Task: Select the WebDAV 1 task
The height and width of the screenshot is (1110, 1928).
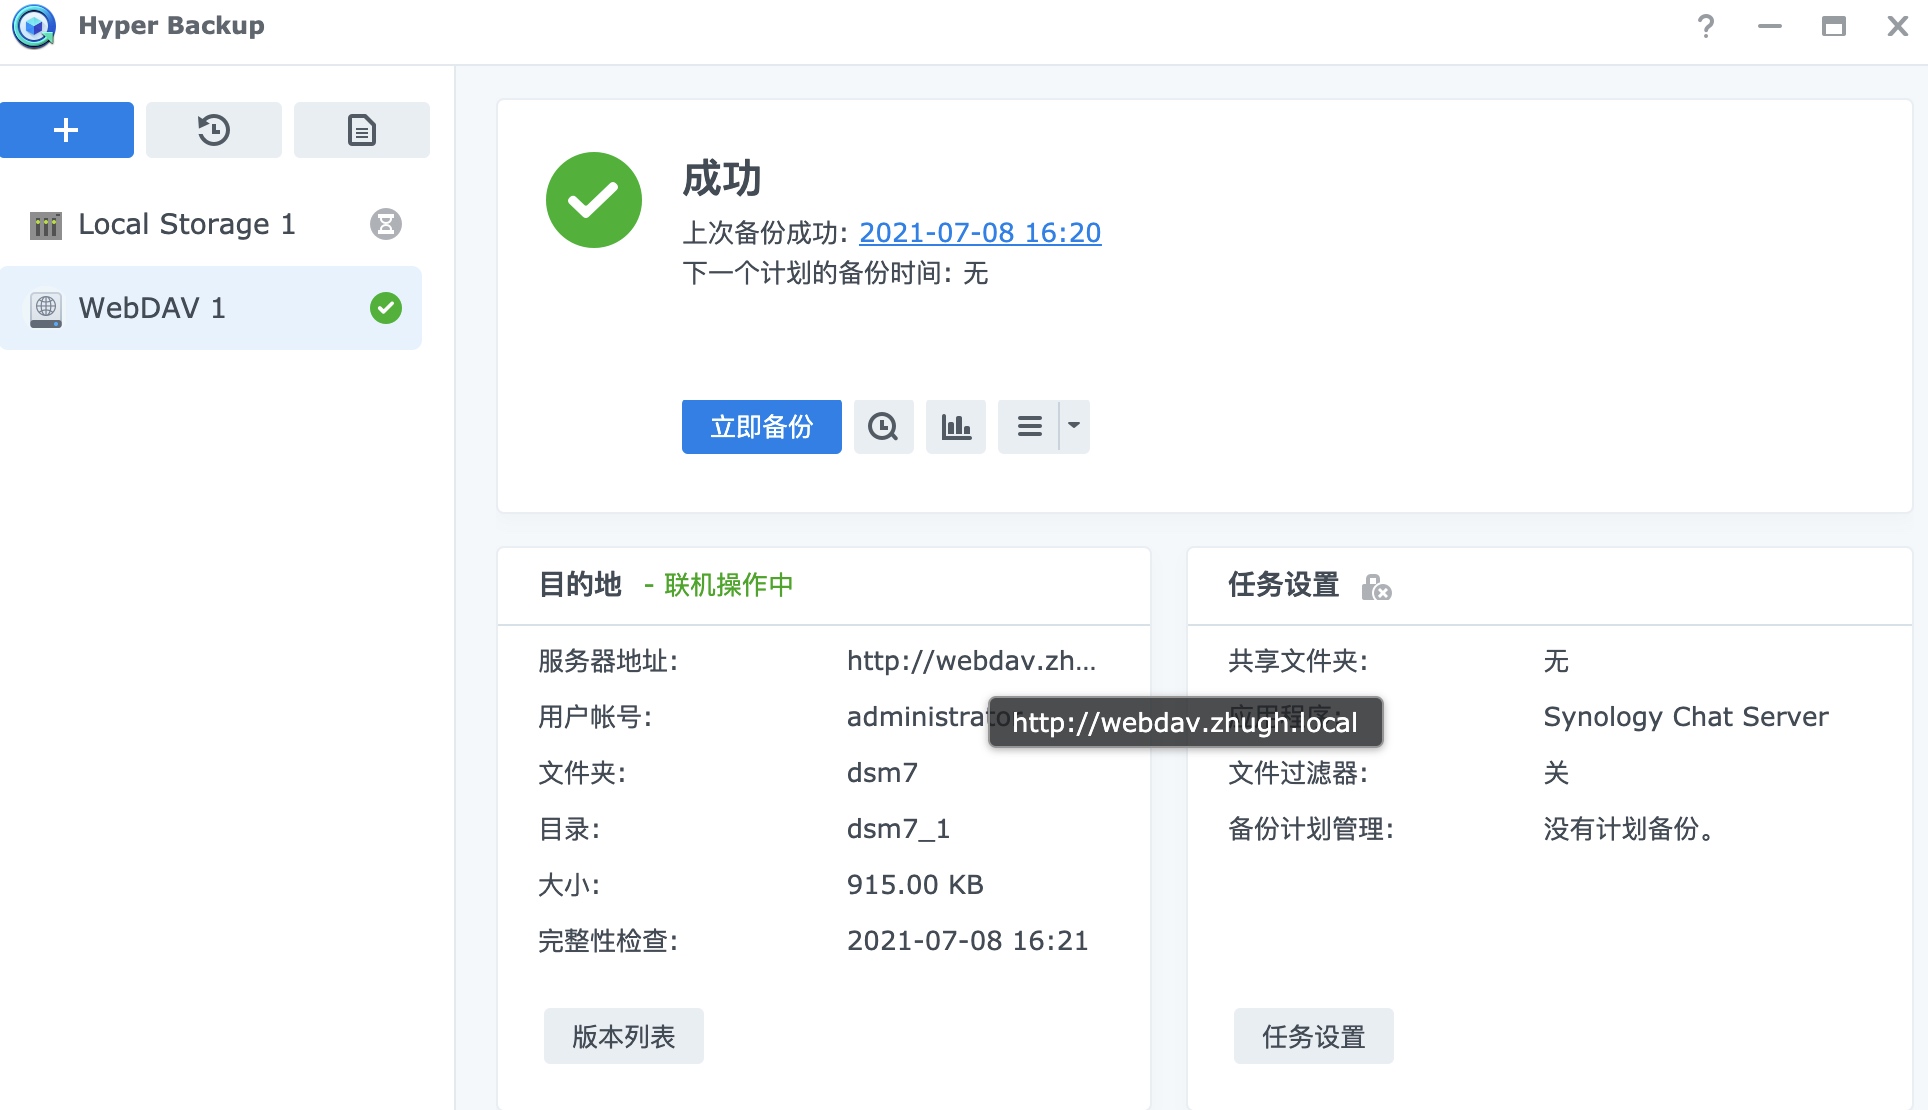Action: tap(211, 308)
